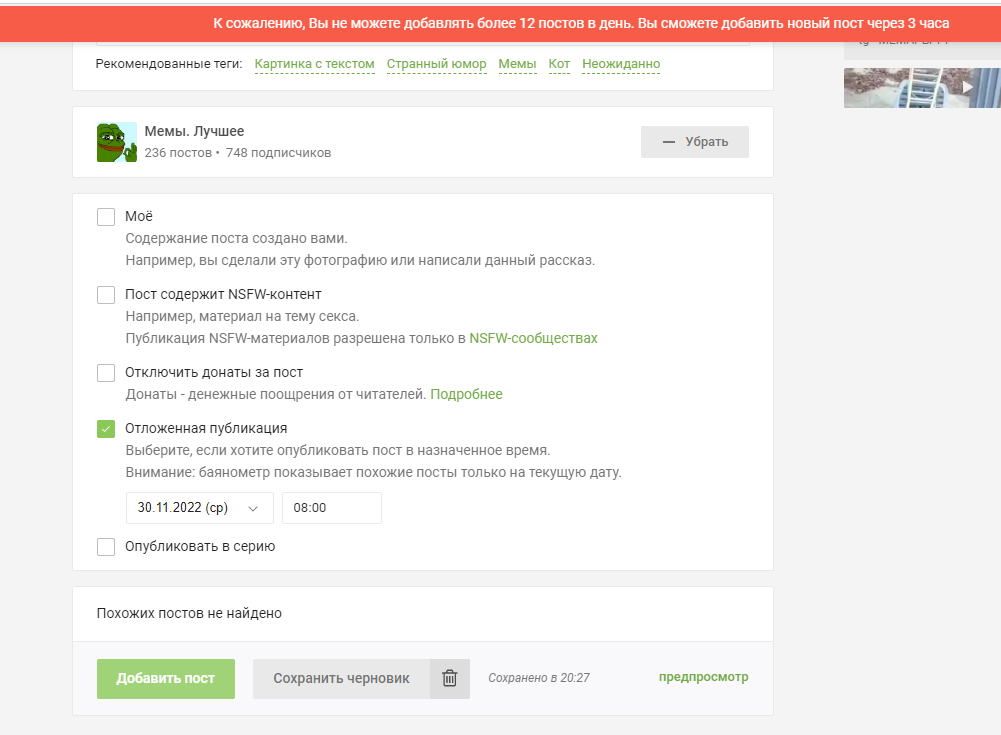Add recommended tag "Странный юмор"
Image resolution: width=1001 pixels, height=735 pixels.
coord(437,64)
